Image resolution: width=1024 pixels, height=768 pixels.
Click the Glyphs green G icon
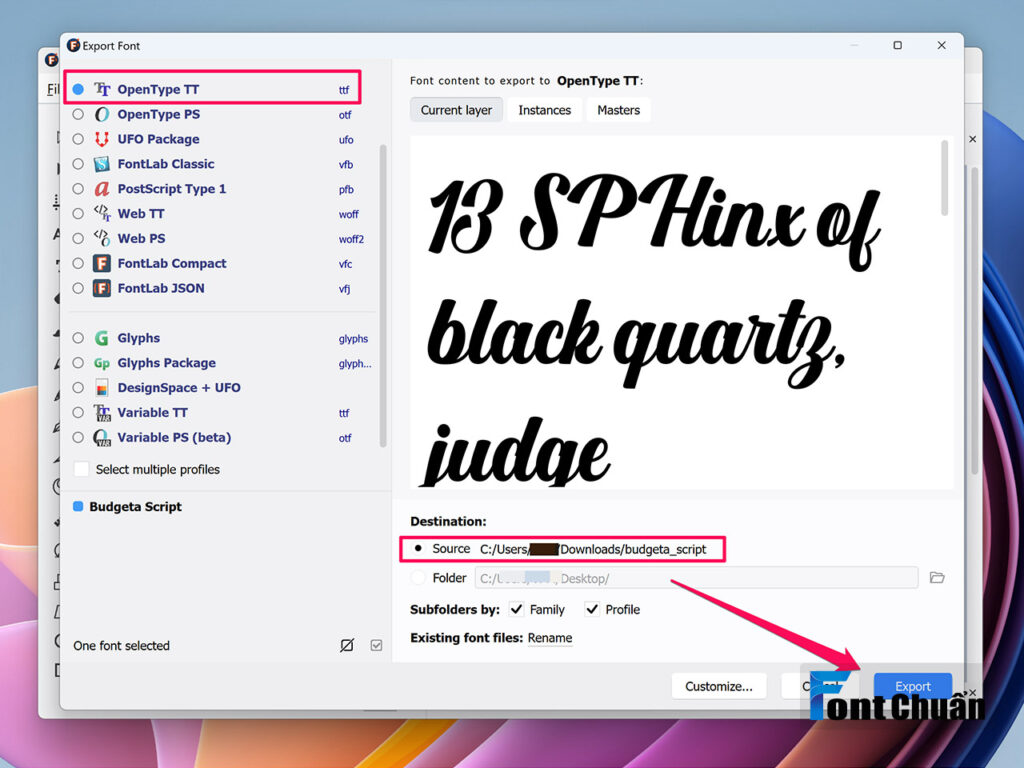point(101,338)
